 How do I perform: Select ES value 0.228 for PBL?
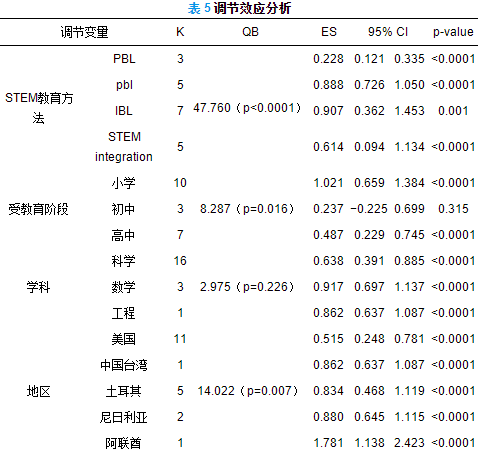328,59
